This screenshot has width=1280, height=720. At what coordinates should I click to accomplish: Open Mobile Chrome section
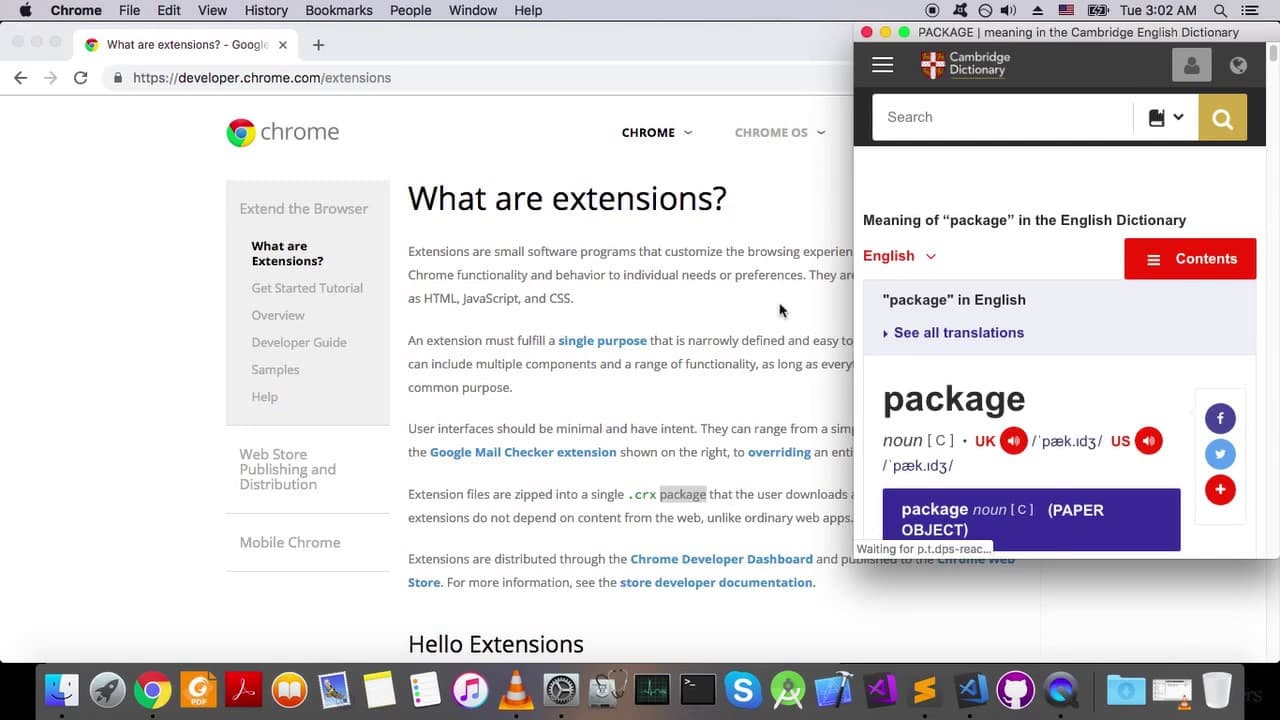click(290, 542)
